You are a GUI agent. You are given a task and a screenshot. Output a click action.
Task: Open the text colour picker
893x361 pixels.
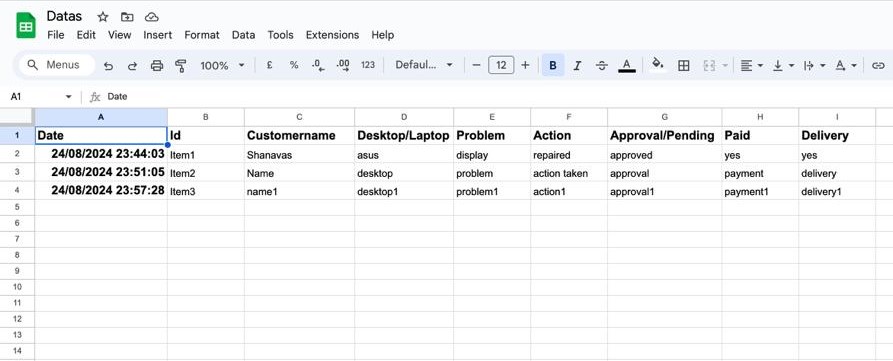coord(626,65)
